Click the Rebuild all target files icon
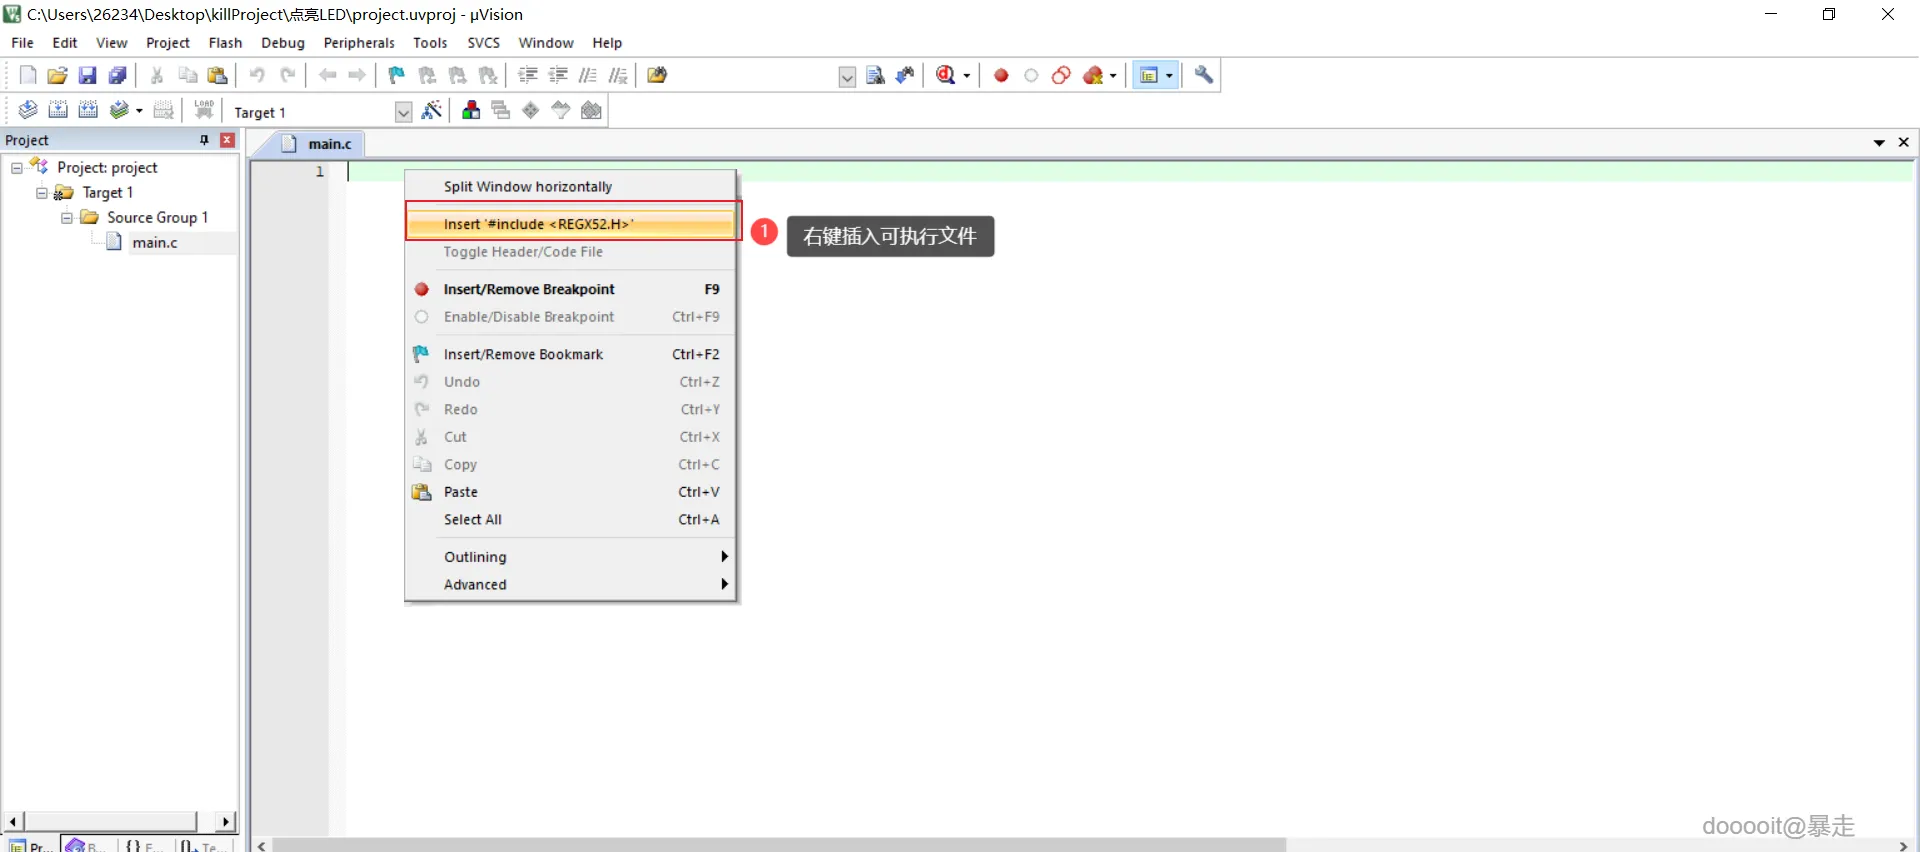Screen dimensions: 1920x852 [x=88, y=110]
